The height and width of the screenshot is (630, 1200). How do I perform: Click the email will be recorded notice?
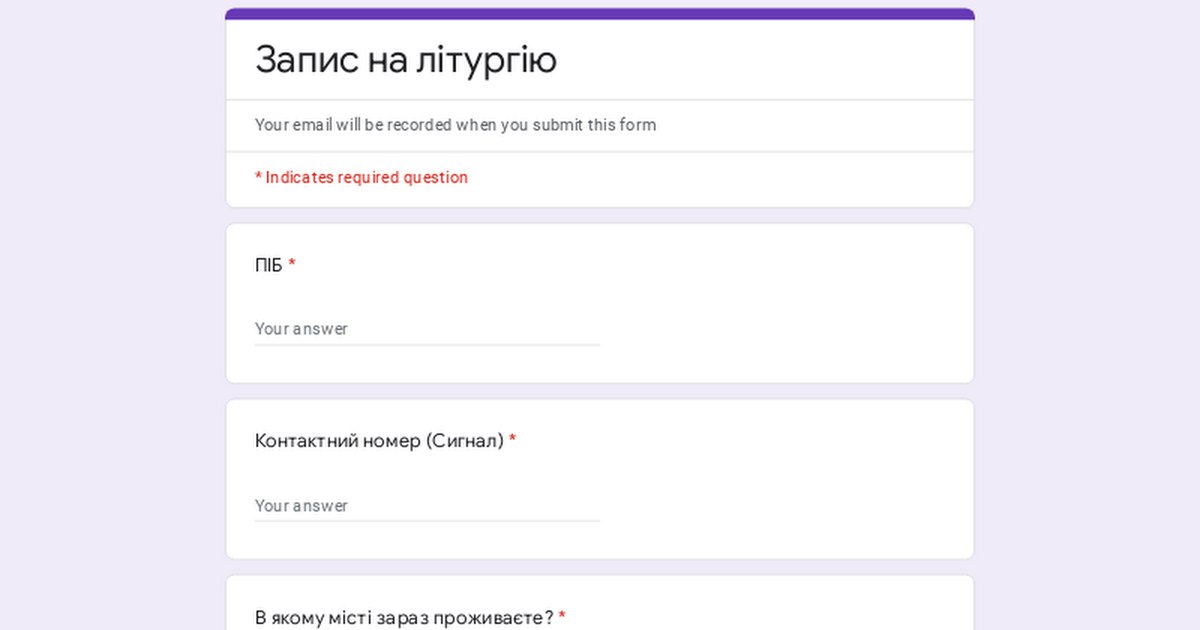455,125
